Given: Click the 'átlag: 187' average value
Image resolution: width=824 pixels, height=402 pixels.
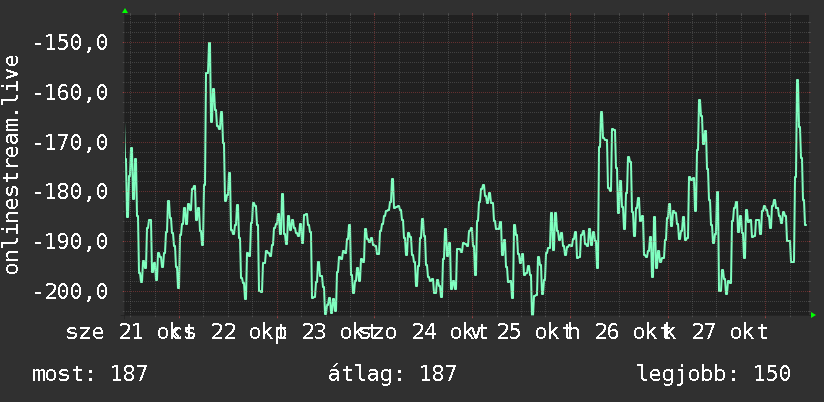Looking at the screenshot, I should click(392, 374).
